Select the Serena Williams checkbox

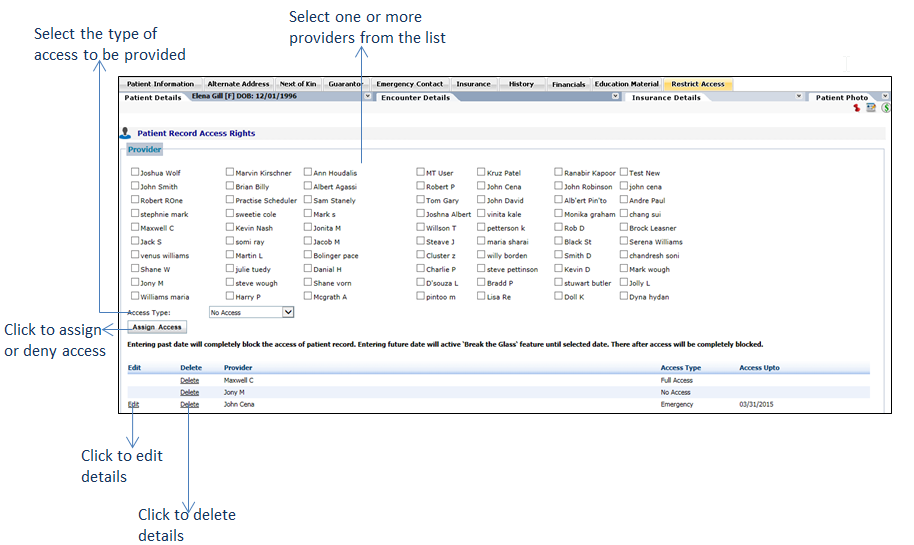pos(624,241)
